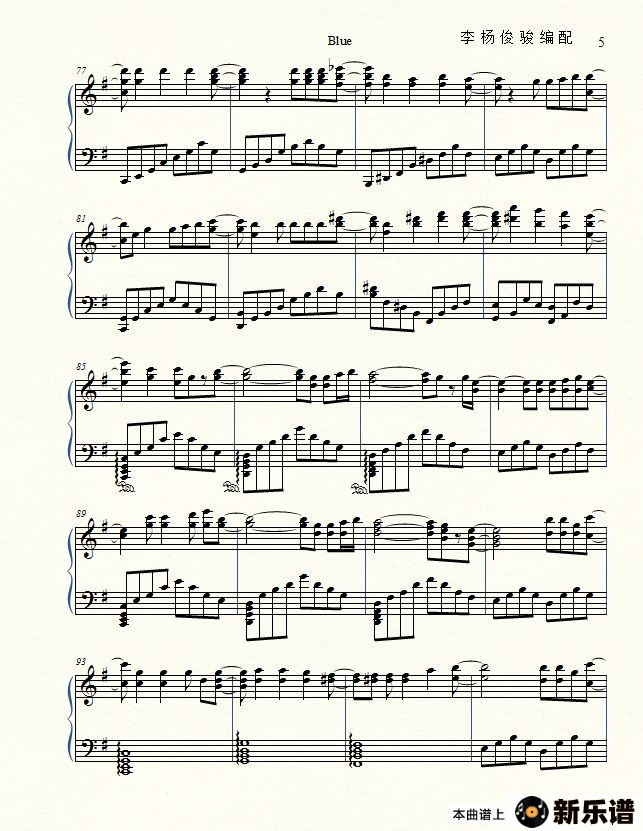The height and width of the screenshot is (831, 643).
Task: Click measure number 85
Action: point(81,366)
